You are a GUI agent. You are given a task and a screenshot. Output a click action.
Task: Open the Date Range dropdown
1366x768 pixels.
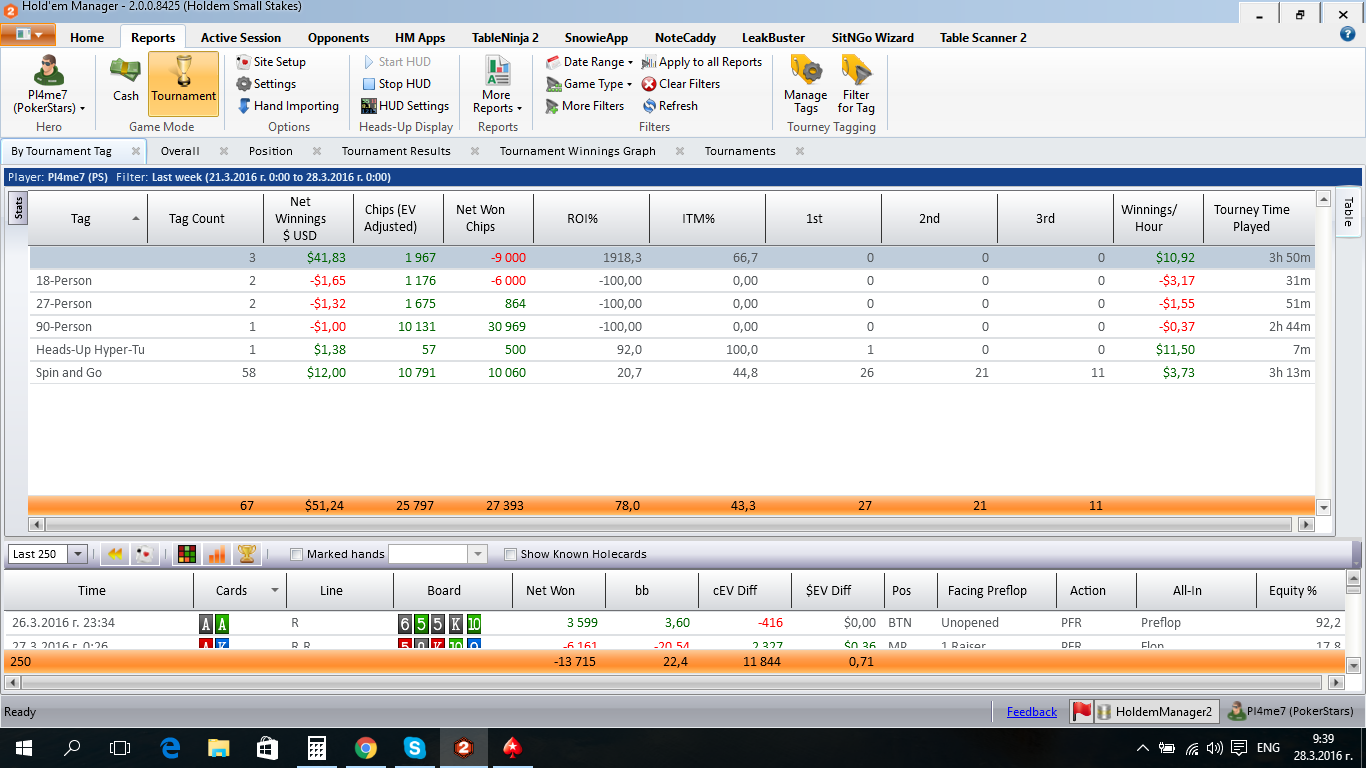[x=590, y=62]
